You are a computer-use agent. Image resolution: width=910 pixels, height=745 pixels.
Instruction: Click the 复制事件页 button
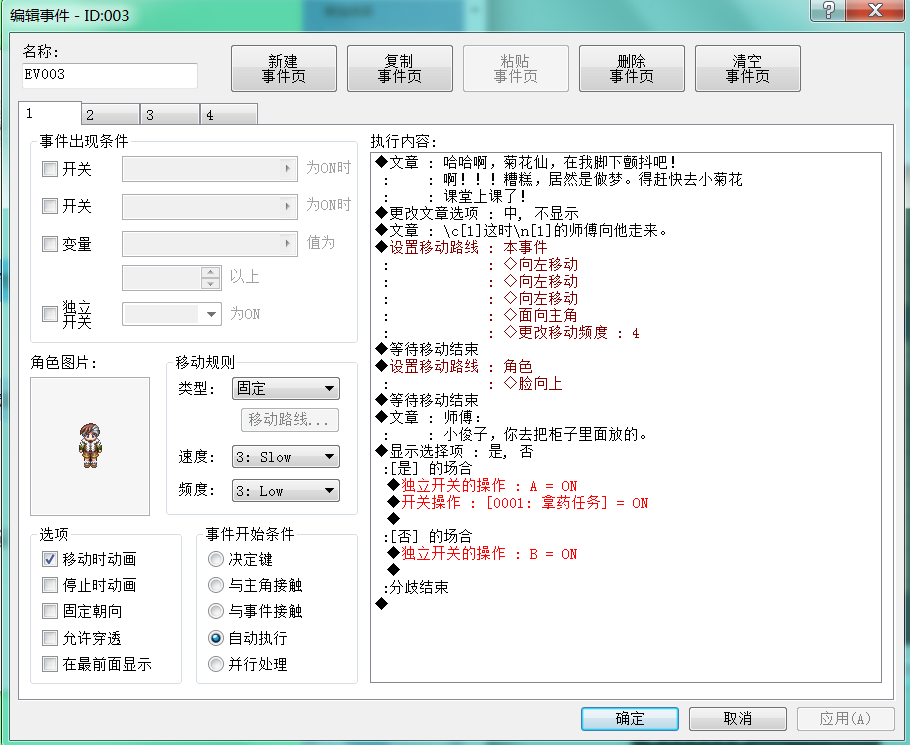coord(400,68)
